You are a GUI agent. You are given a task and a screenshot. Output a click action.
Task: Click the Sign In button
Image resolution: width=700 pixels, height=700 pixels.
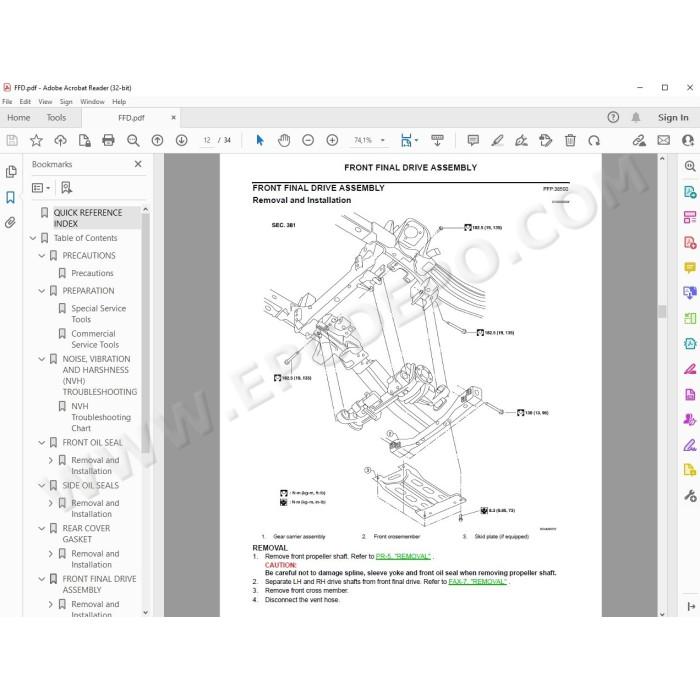[x=673, y=117]
